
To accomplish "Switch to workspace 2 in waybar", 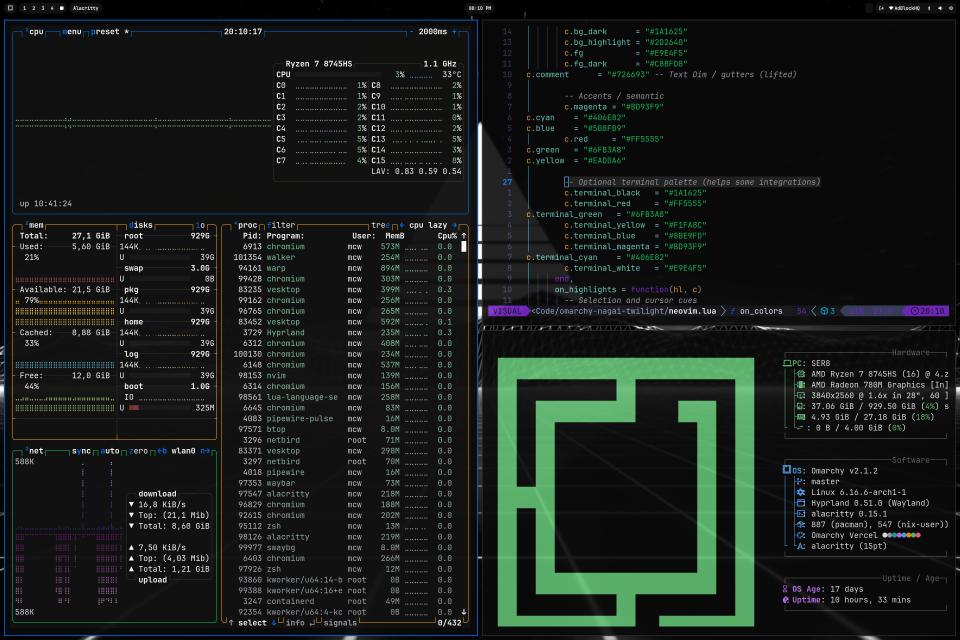I will [34, 8].
